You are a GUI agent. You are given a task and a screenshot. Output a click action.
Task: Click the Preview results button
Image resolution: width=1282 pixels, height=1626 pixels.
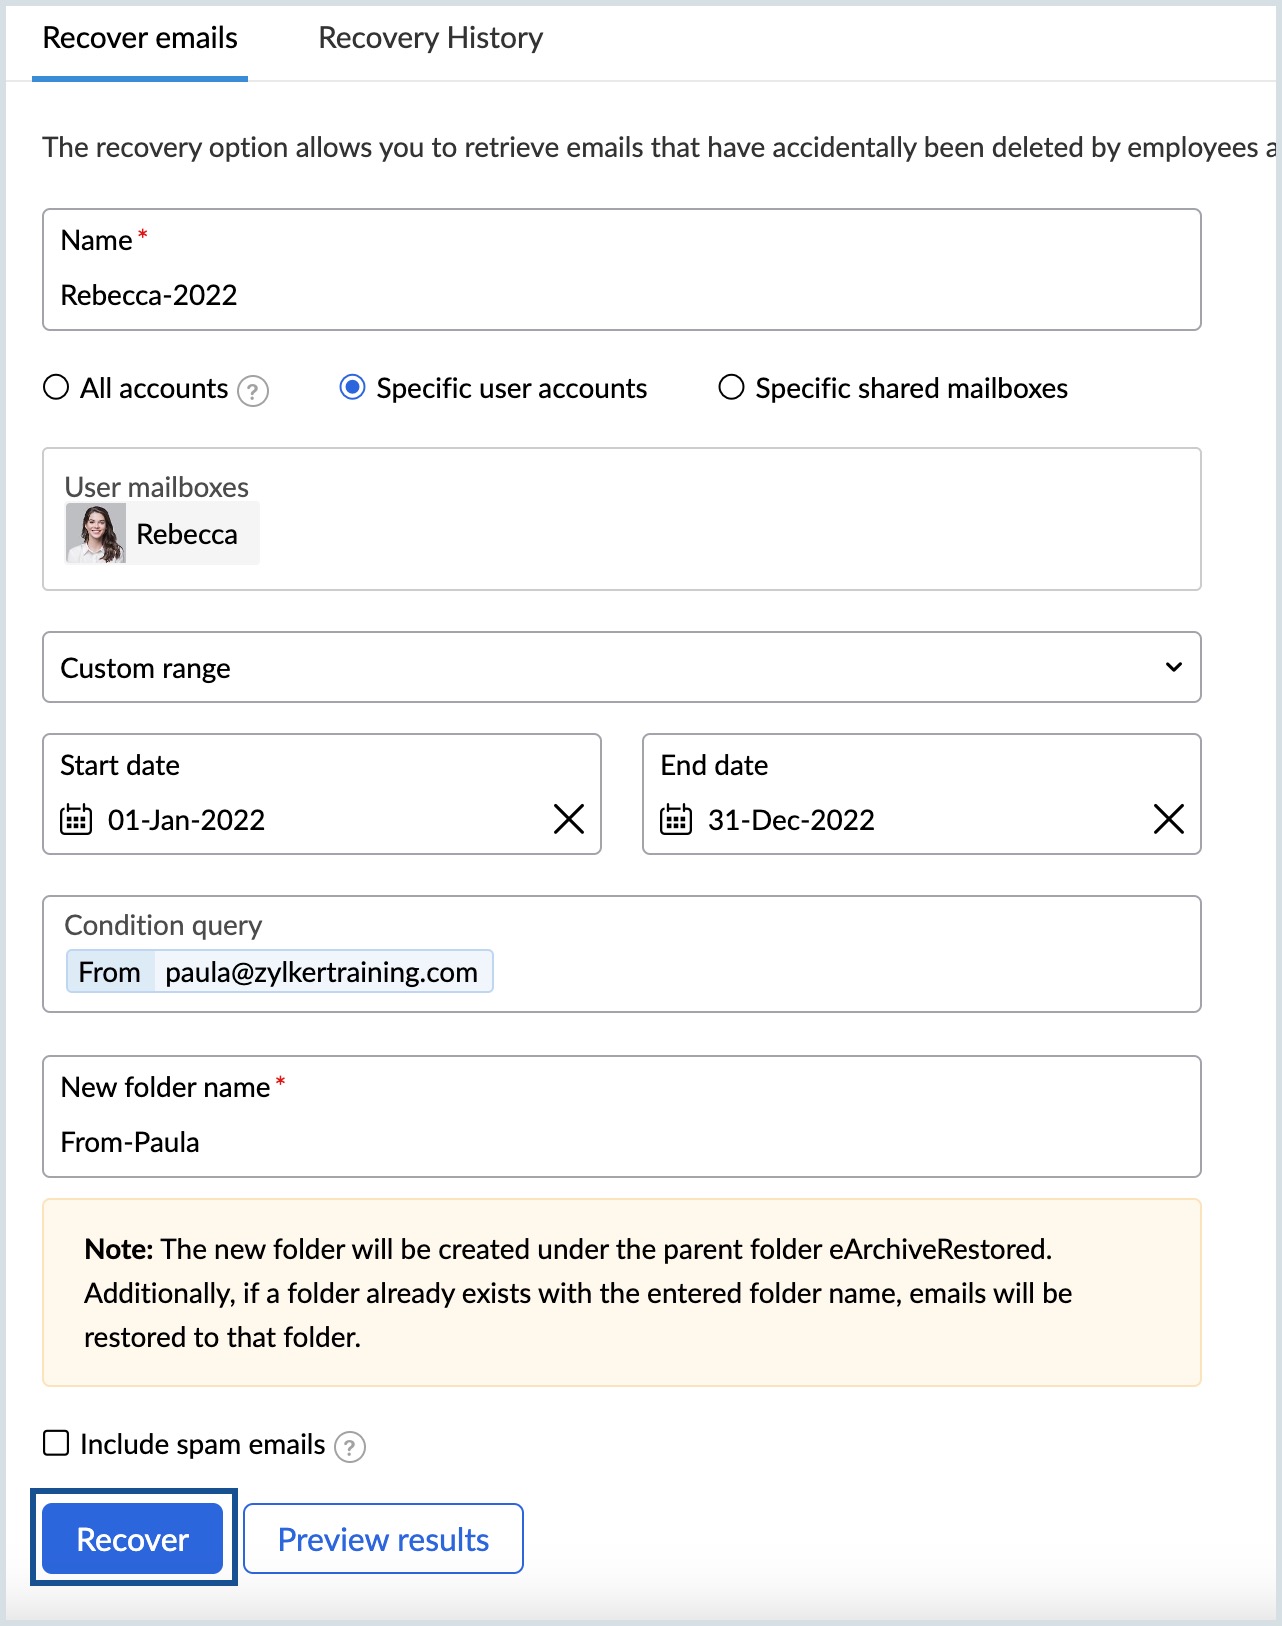(383, 1538)
